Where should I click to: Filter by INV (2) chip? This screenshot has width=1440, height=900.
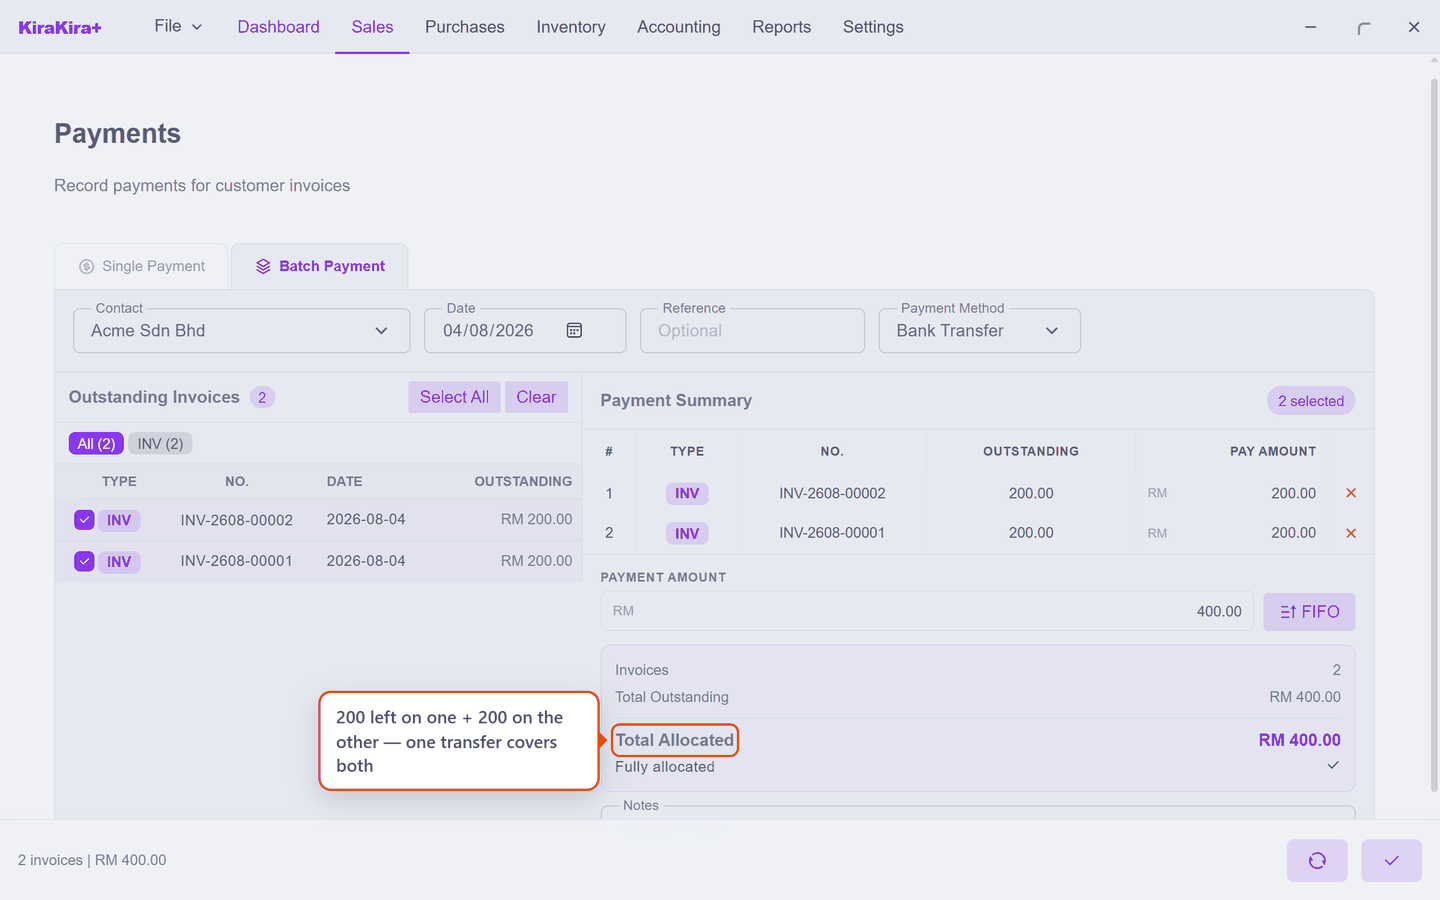click(x=160, y=444)
